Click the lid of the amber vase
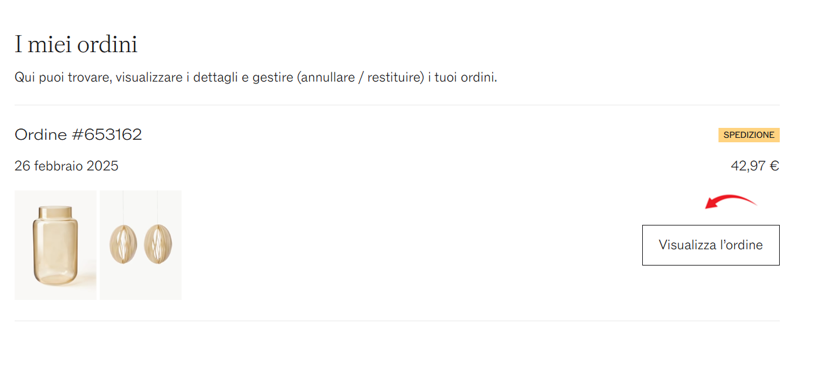 (x=55, y=212)
